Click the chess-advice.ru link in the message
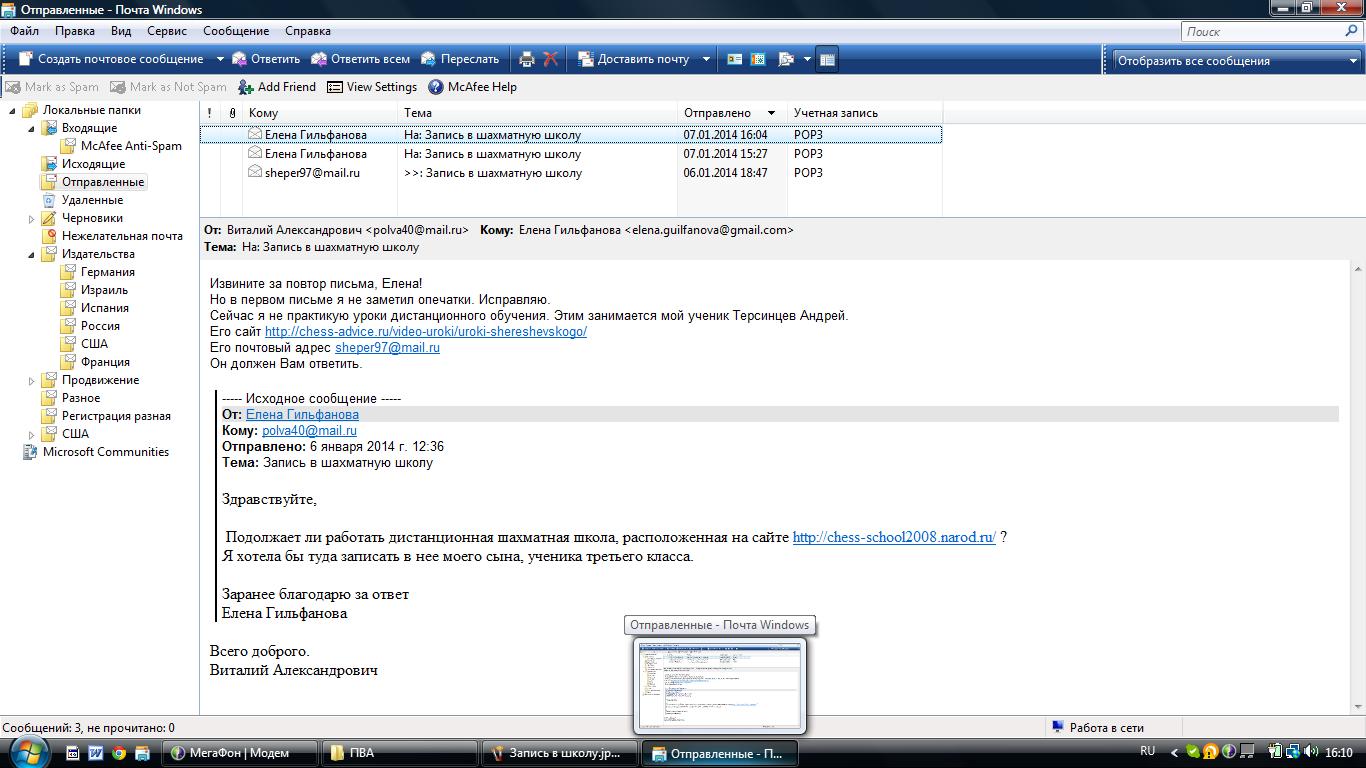The width and height of the screenshot is (1366, 768). [x=425, y=331]
